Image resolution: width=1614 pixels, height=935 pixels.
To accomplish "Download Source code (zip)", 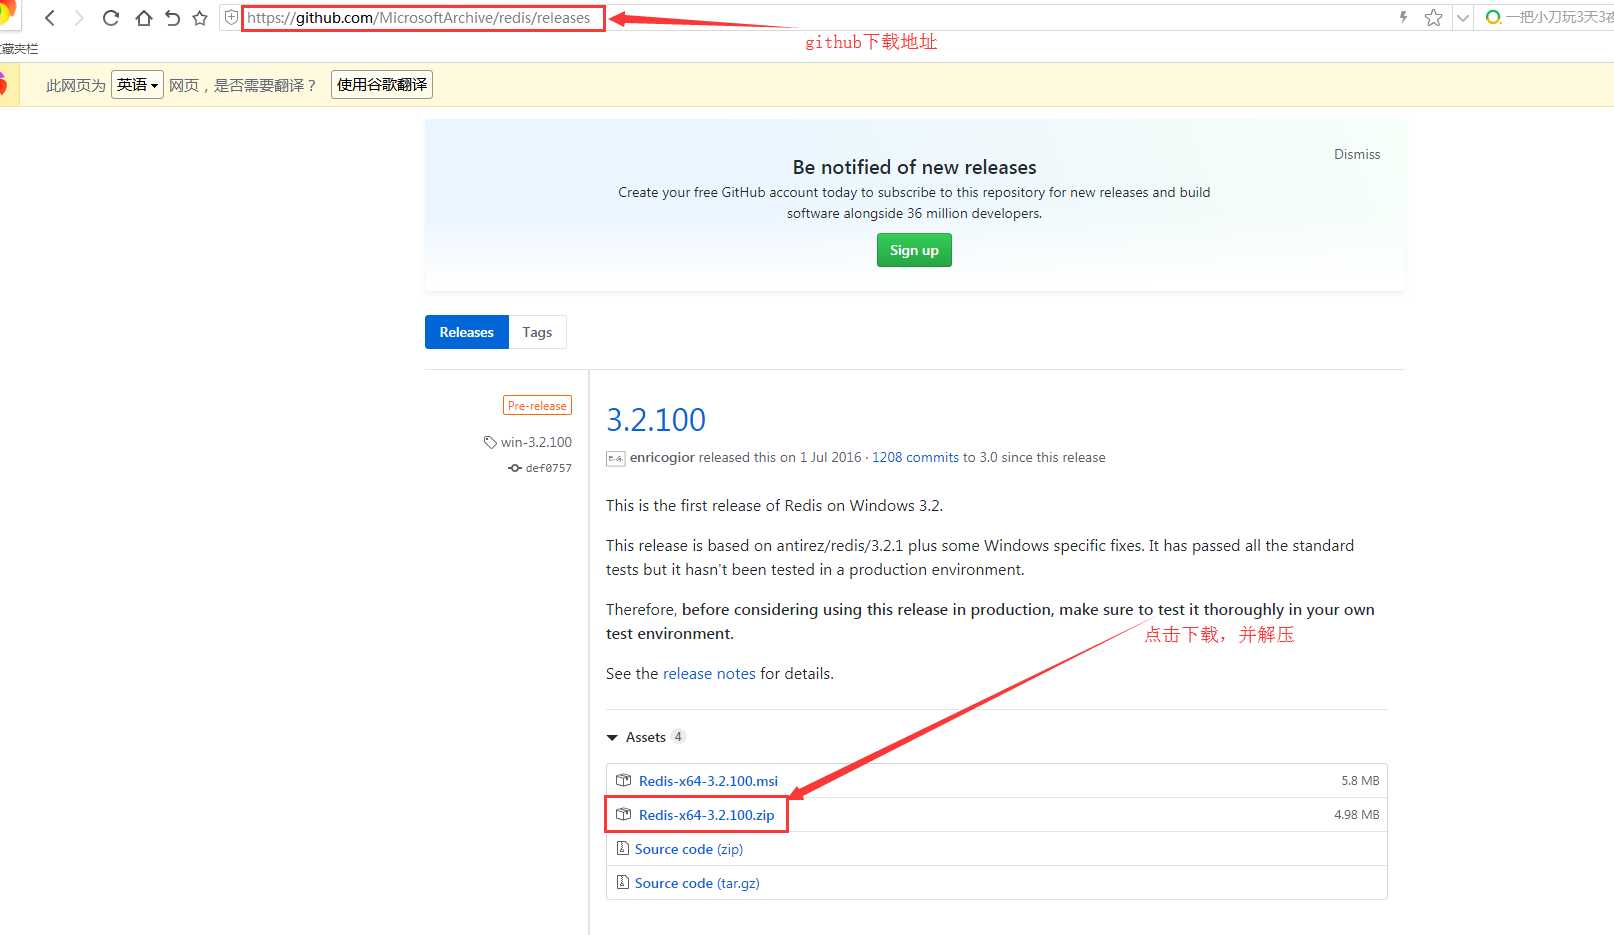I will 689,849.
